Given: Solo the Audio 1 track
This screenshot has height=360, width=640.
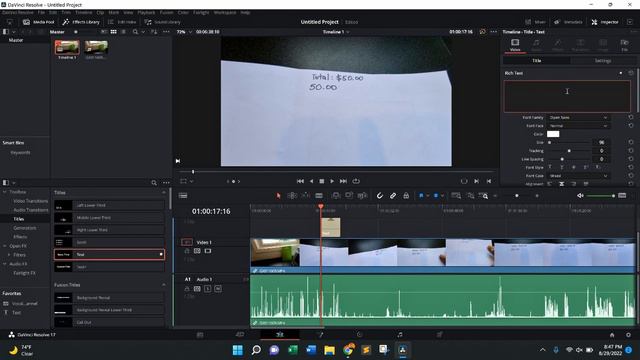Looking at the screenshot, I should (207, 289).
